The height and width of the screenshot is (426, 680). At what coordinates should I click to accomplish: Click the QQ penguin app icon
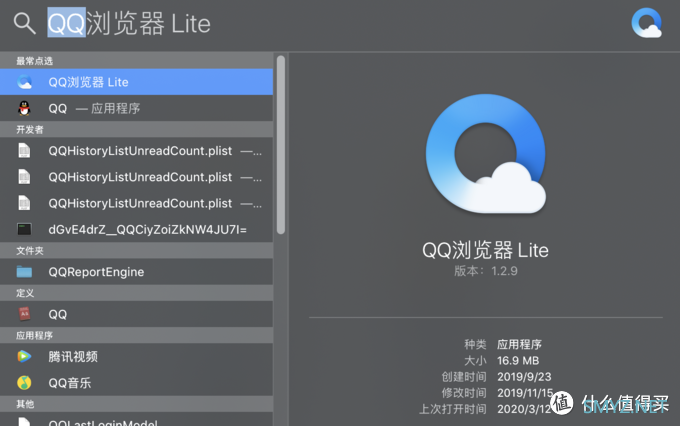click(x=24, y=108)
